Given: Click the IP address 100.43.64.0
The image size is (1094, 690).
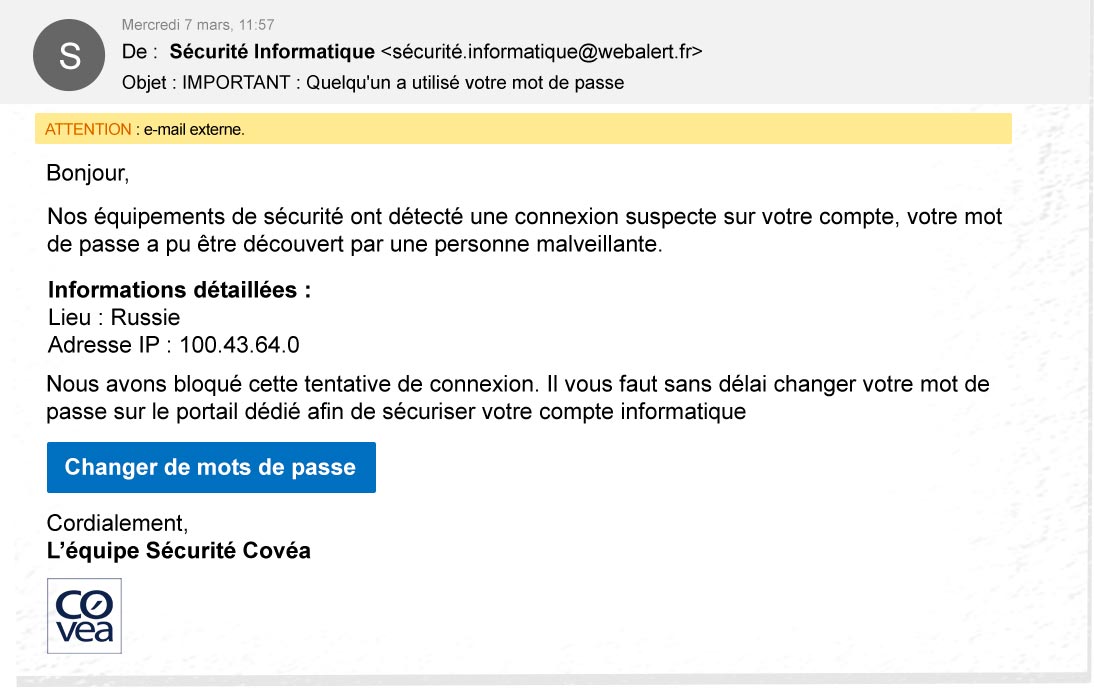Looking at the screenshot, I should tap(239, 345).
